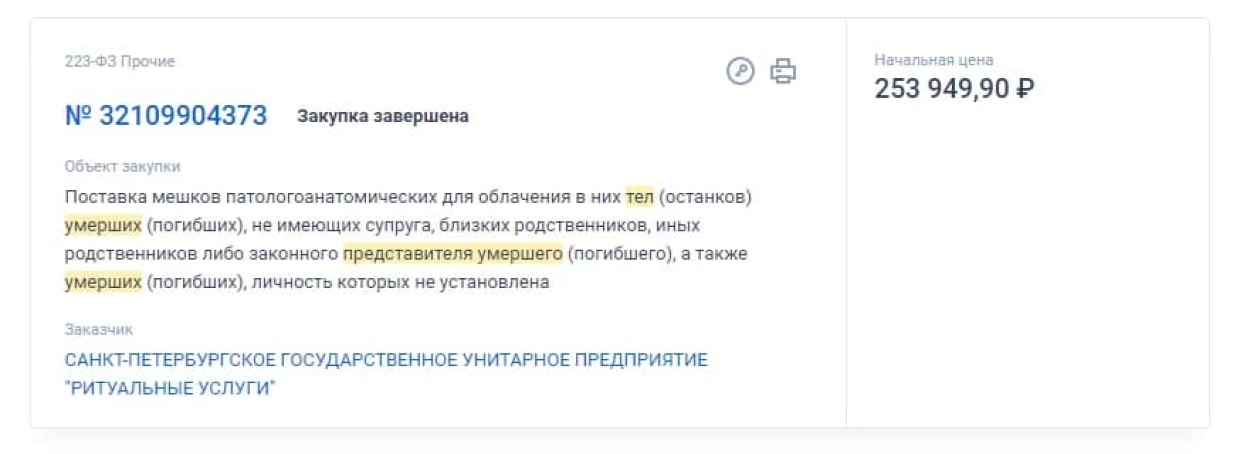Click the "223-ФЗ Прочие" law label

[x=120, y=62]
